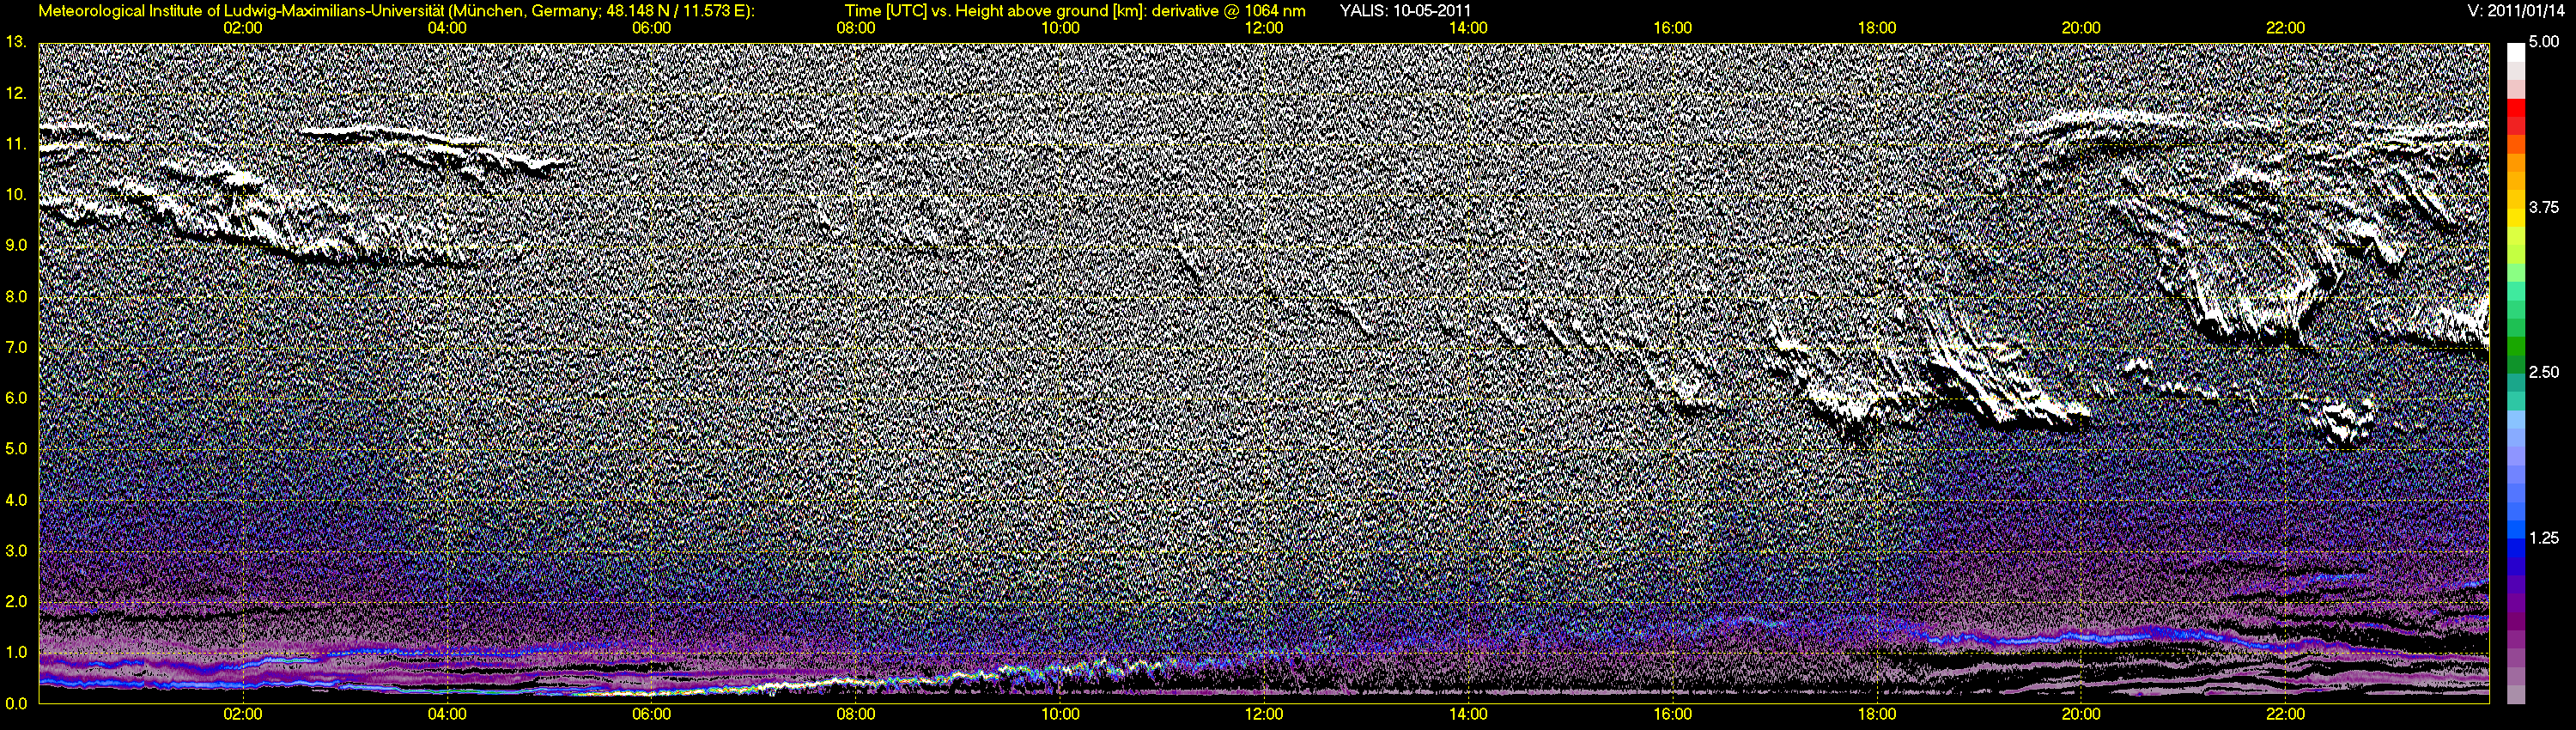Click the 16:00 label on the bottom time axis
The width and height of the screenshot is (2576, 730).
[x=1673, y=715]
